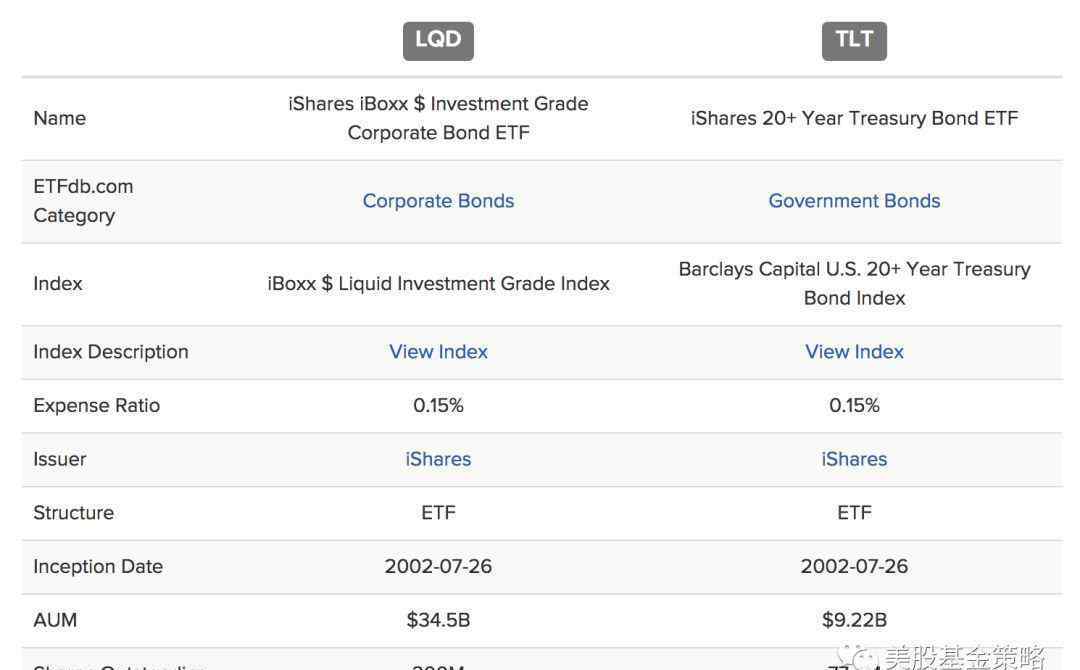Click the Index Description row label
1080x670 pixels.
point(111,352)
